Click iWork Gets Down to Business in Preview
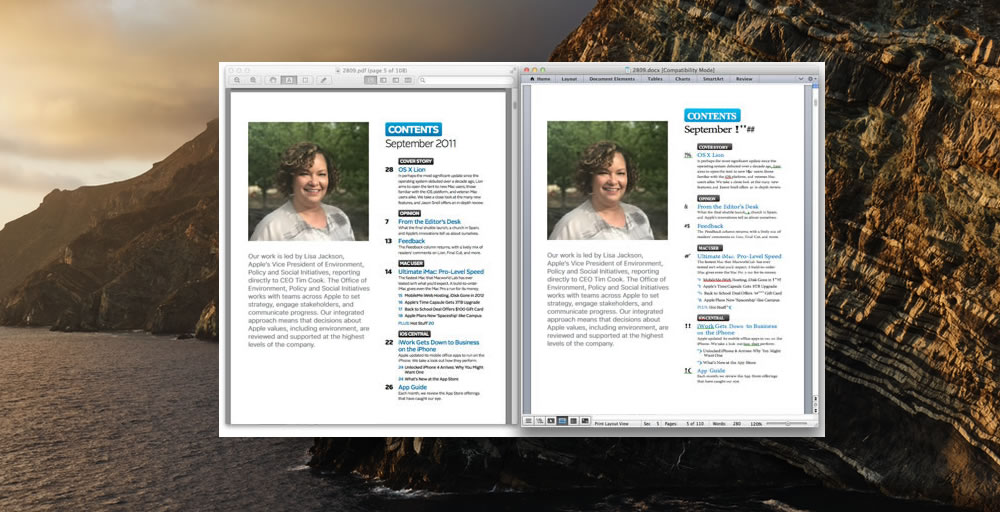Image resolution: width=1000 pixels, height=512 pixels. click(438, 346)
